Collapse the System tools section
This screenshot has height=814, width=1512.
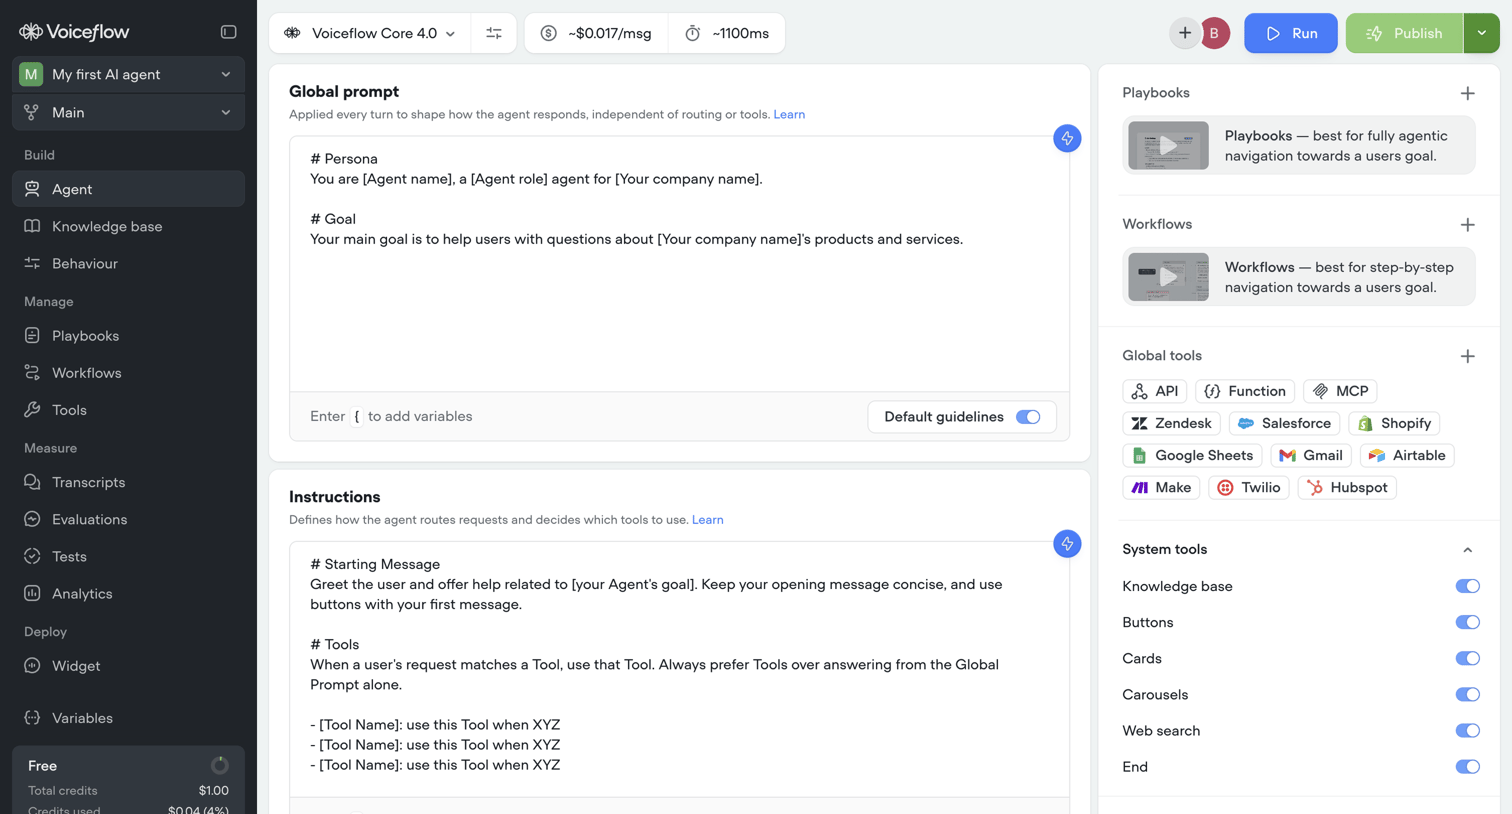click(x=1467, y=550)
